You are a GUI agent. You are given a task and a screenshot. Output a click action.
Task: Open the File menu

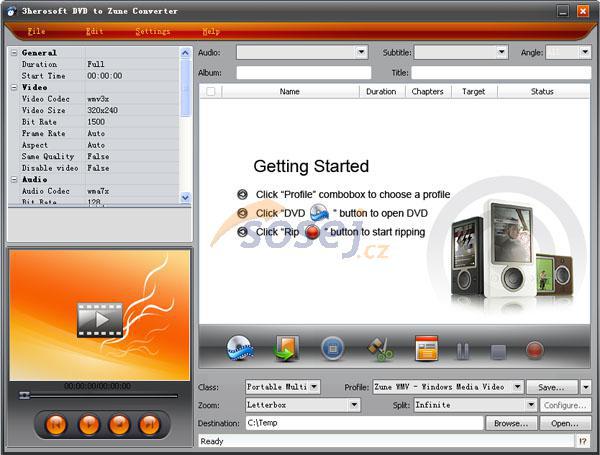click(x=36, y=31)
